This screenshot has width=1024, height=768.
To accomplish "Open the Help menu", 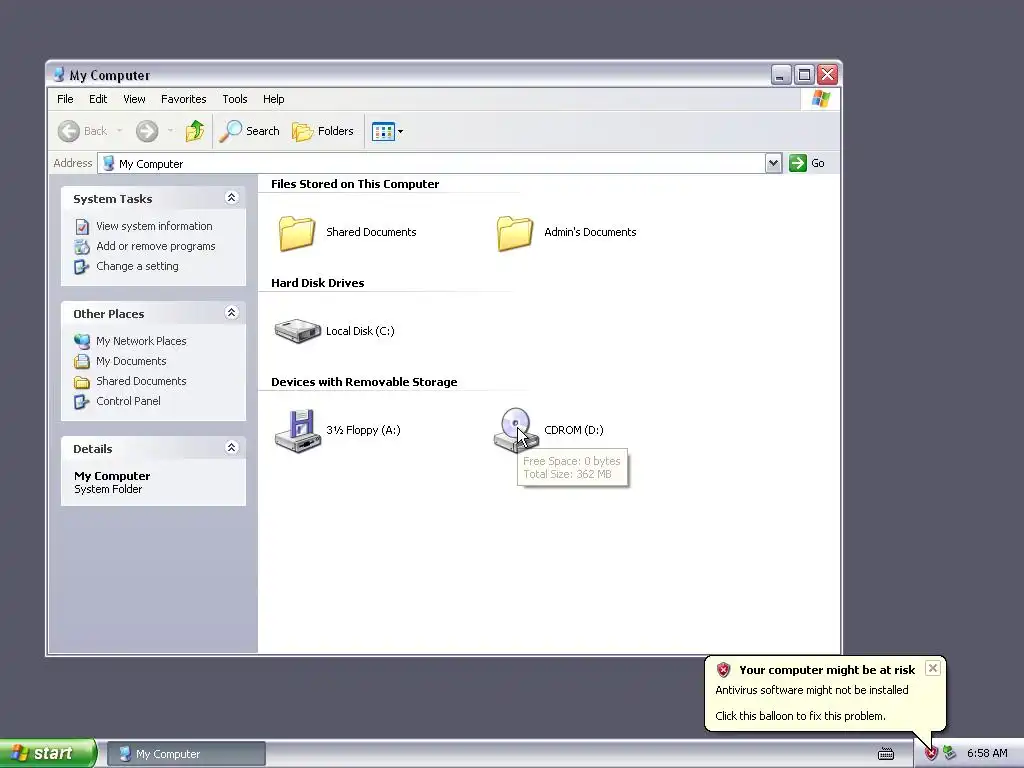I will 274,99.
